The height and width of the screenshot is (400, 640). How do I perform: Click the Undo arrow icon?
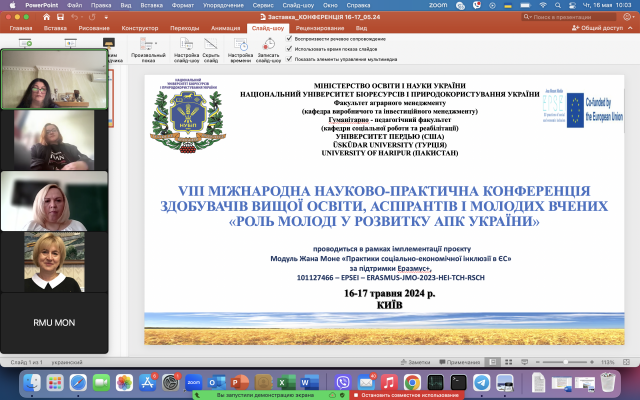[74, 17]
